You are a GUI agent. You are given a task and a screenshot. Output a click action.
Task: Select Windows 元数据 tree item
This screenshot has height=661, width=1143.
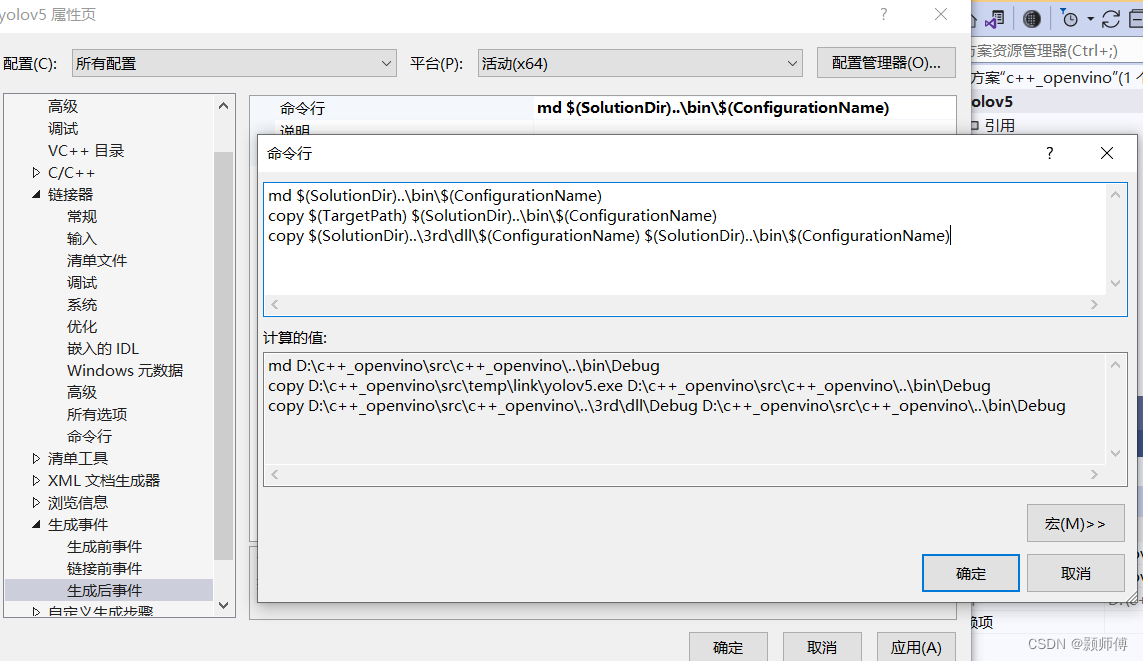click(125, 370)
